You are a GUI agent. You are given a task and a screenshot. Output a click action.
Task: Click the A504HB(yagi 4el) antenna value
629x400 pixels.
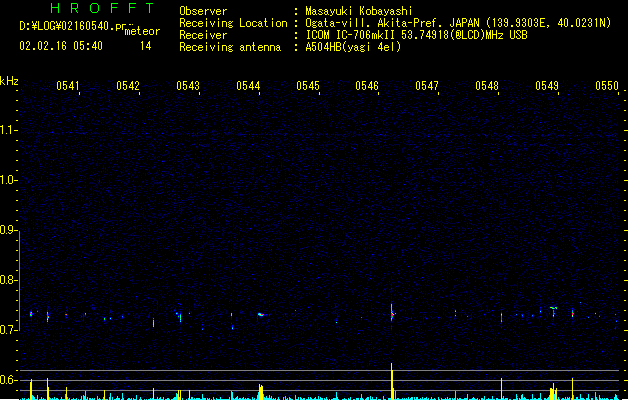pyautogui.click(x=353, y=47)
